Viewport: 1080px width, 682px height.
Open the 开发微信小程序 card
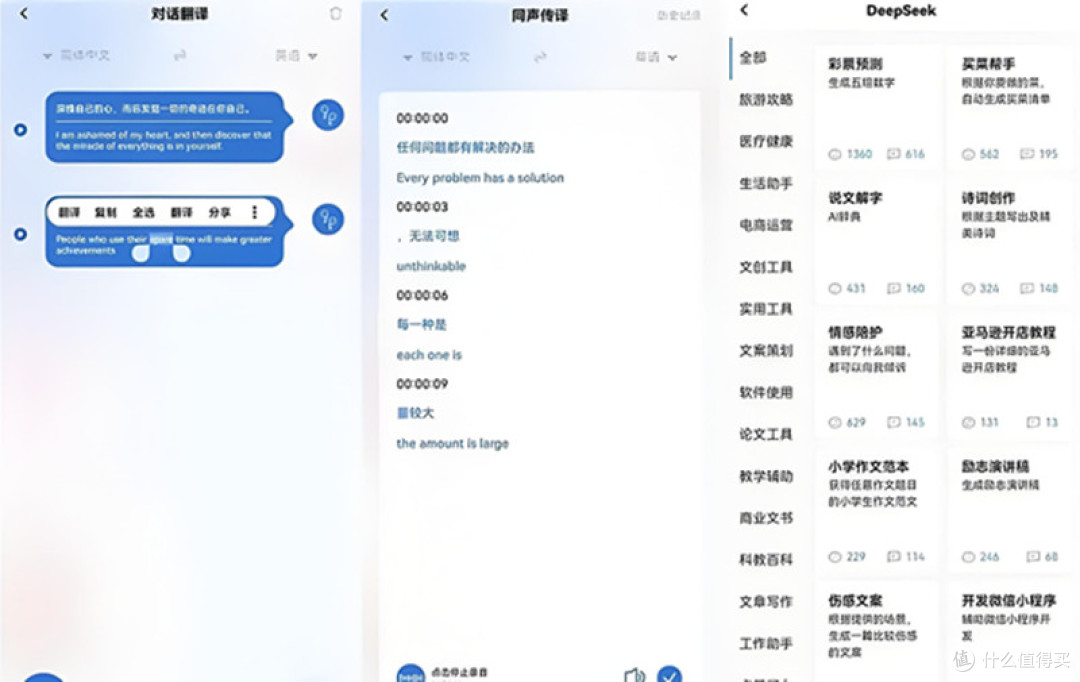point(1010,632)
